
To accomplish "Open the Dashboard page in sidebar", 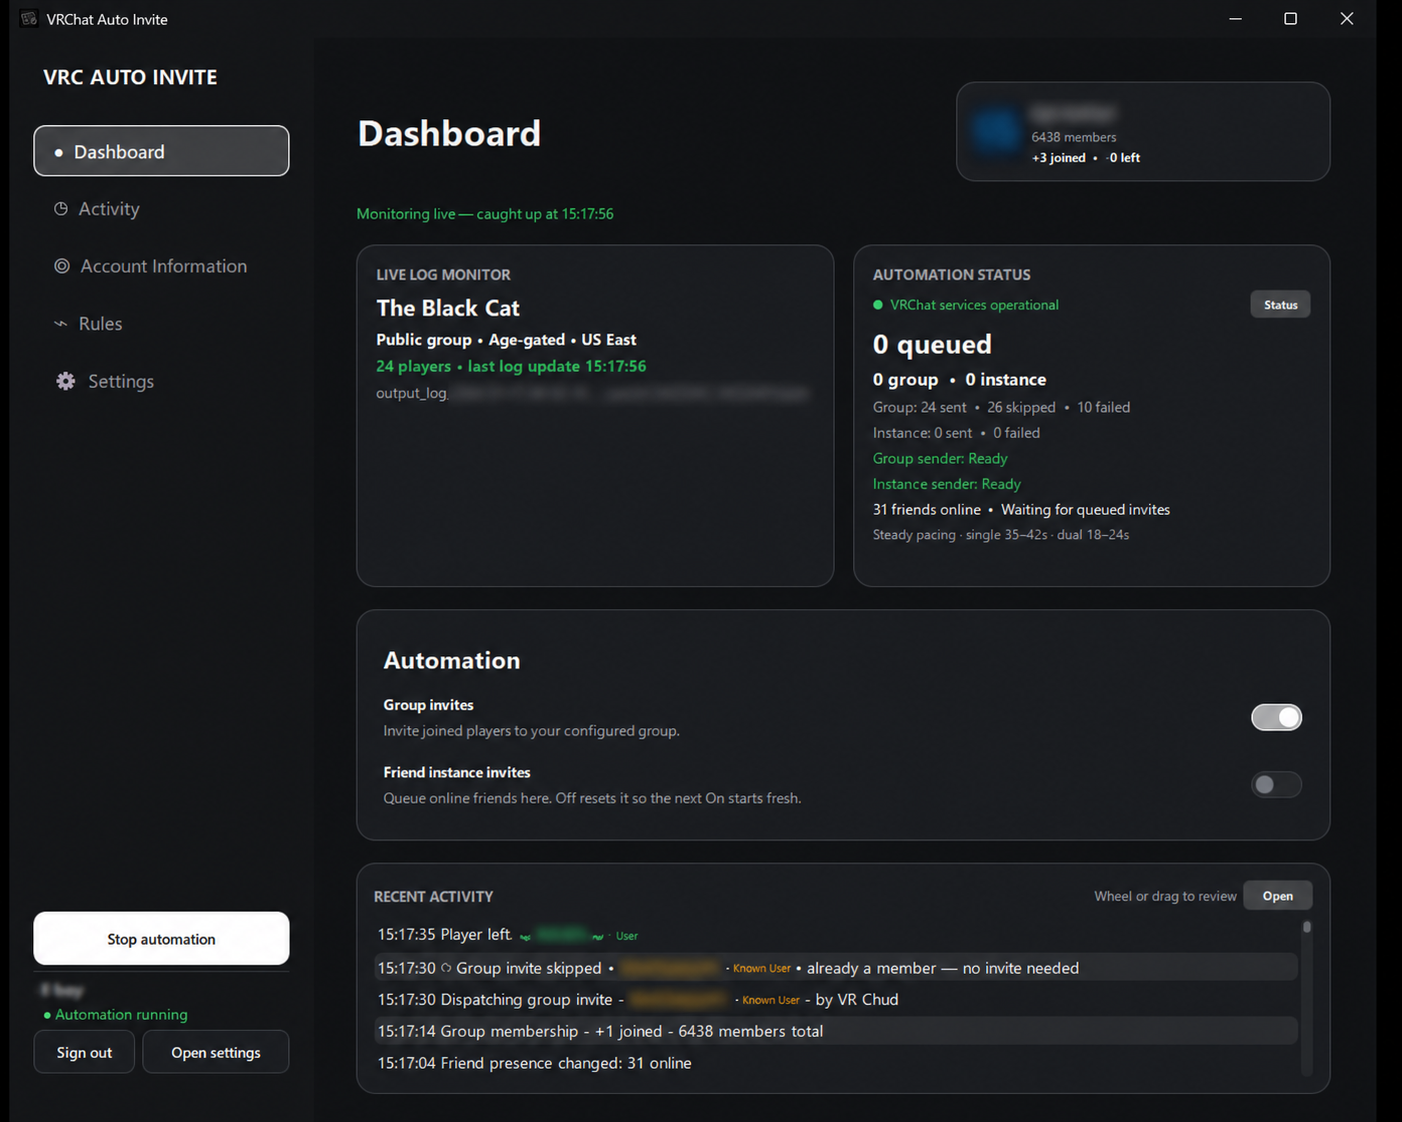I will click(x=161, y=151).
